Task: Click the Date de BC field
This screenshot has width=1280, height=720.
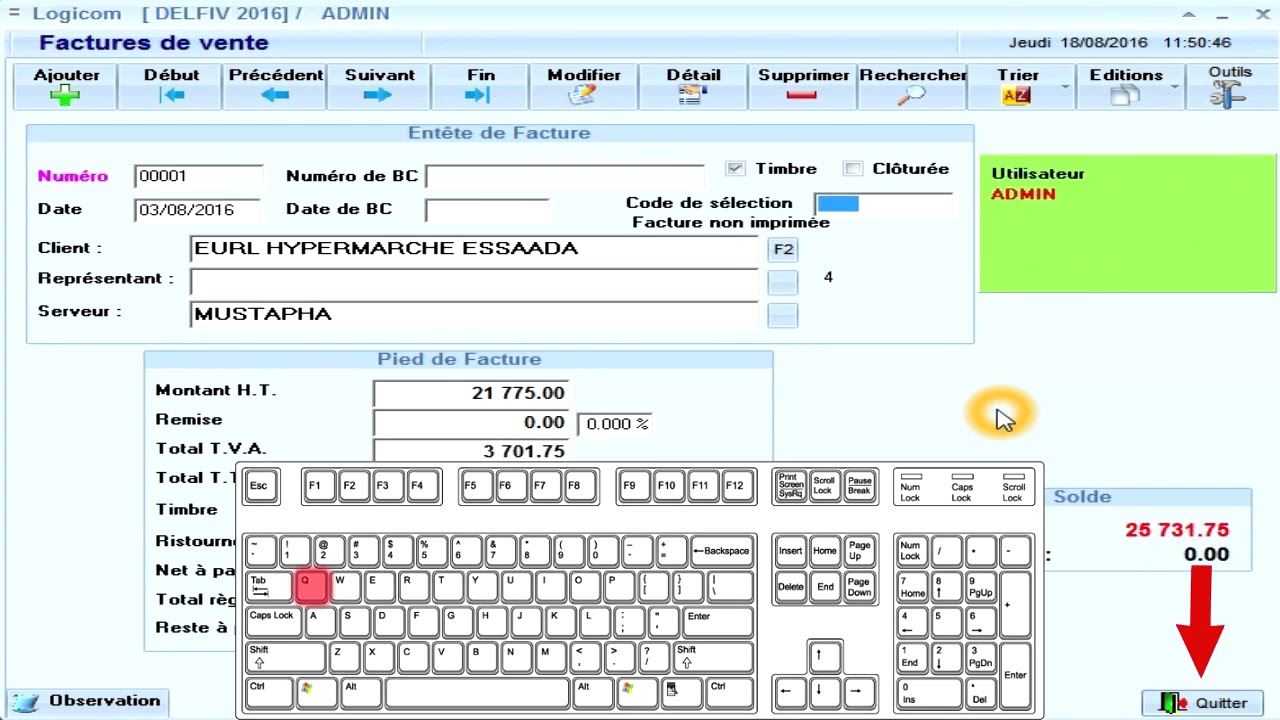Action: coord(487,210)
